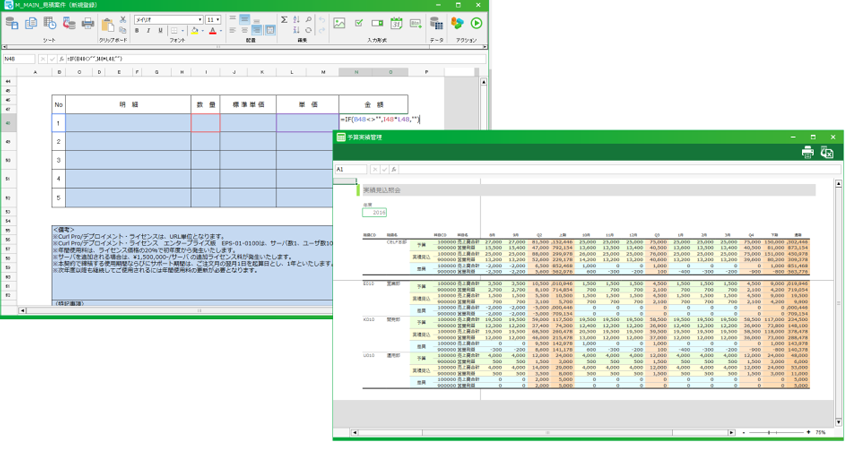850x455 pixels.
Task: Toggle Italic formatting
Action: click(149, 31)
